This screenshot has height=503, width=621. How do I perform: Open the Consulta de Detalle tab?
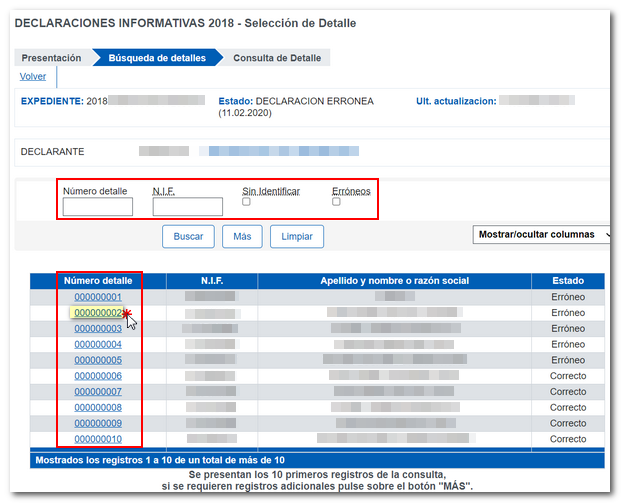coord(277,58)
